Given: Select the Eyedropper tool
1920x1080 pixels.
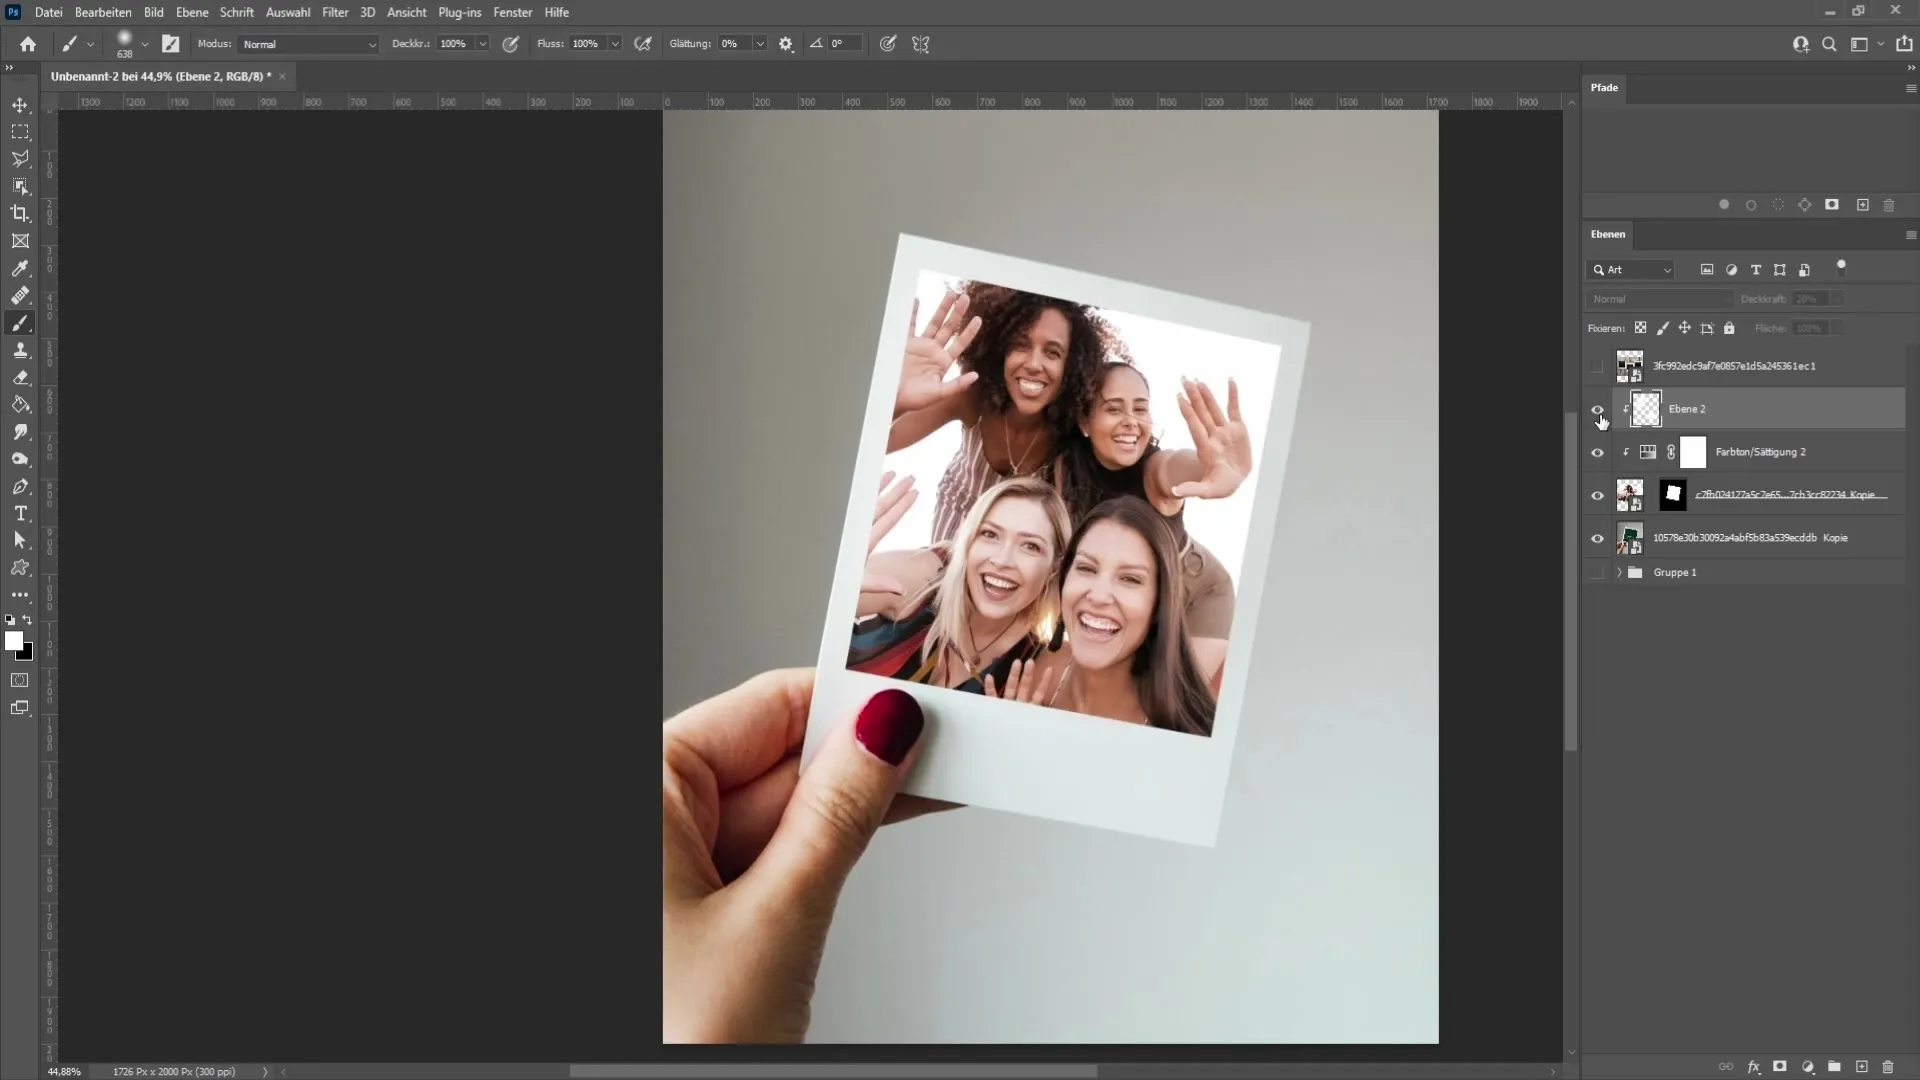Looking at the screenshot, I should (x=20, y=268).
